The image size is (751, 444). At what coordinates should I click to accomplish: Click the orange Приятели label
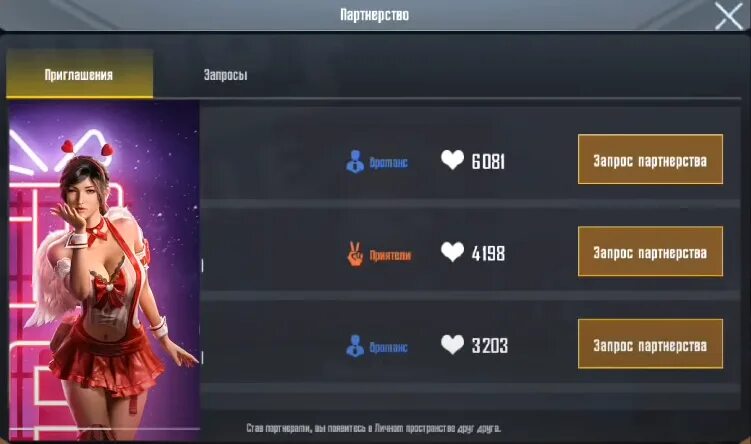point(390,255)
